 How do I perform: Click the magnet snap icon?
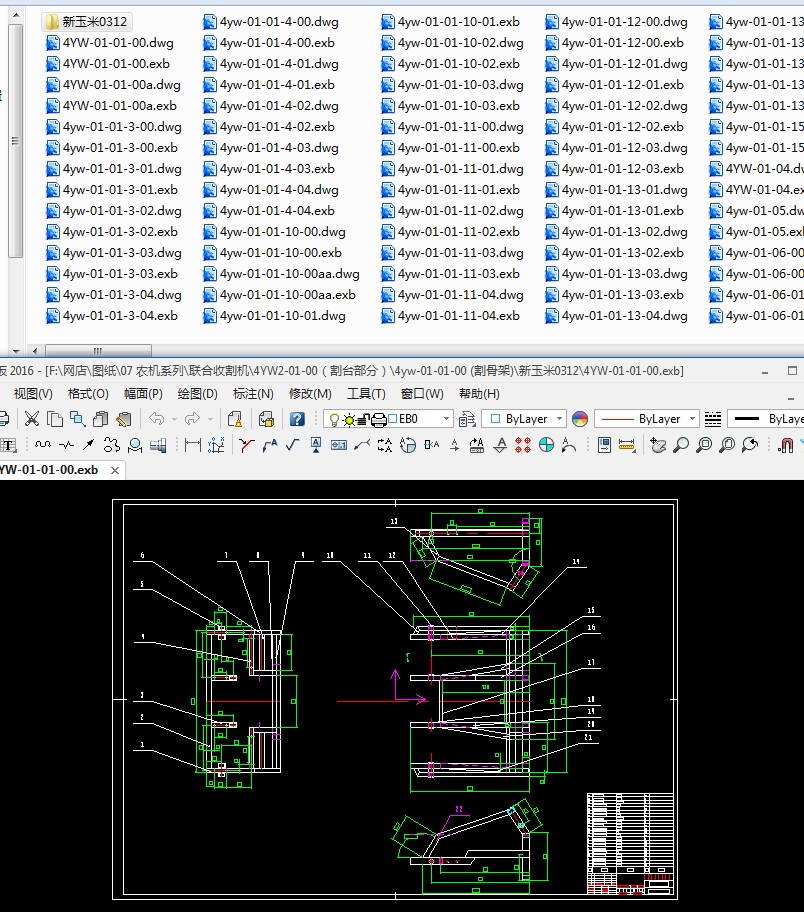coord(786,445)
